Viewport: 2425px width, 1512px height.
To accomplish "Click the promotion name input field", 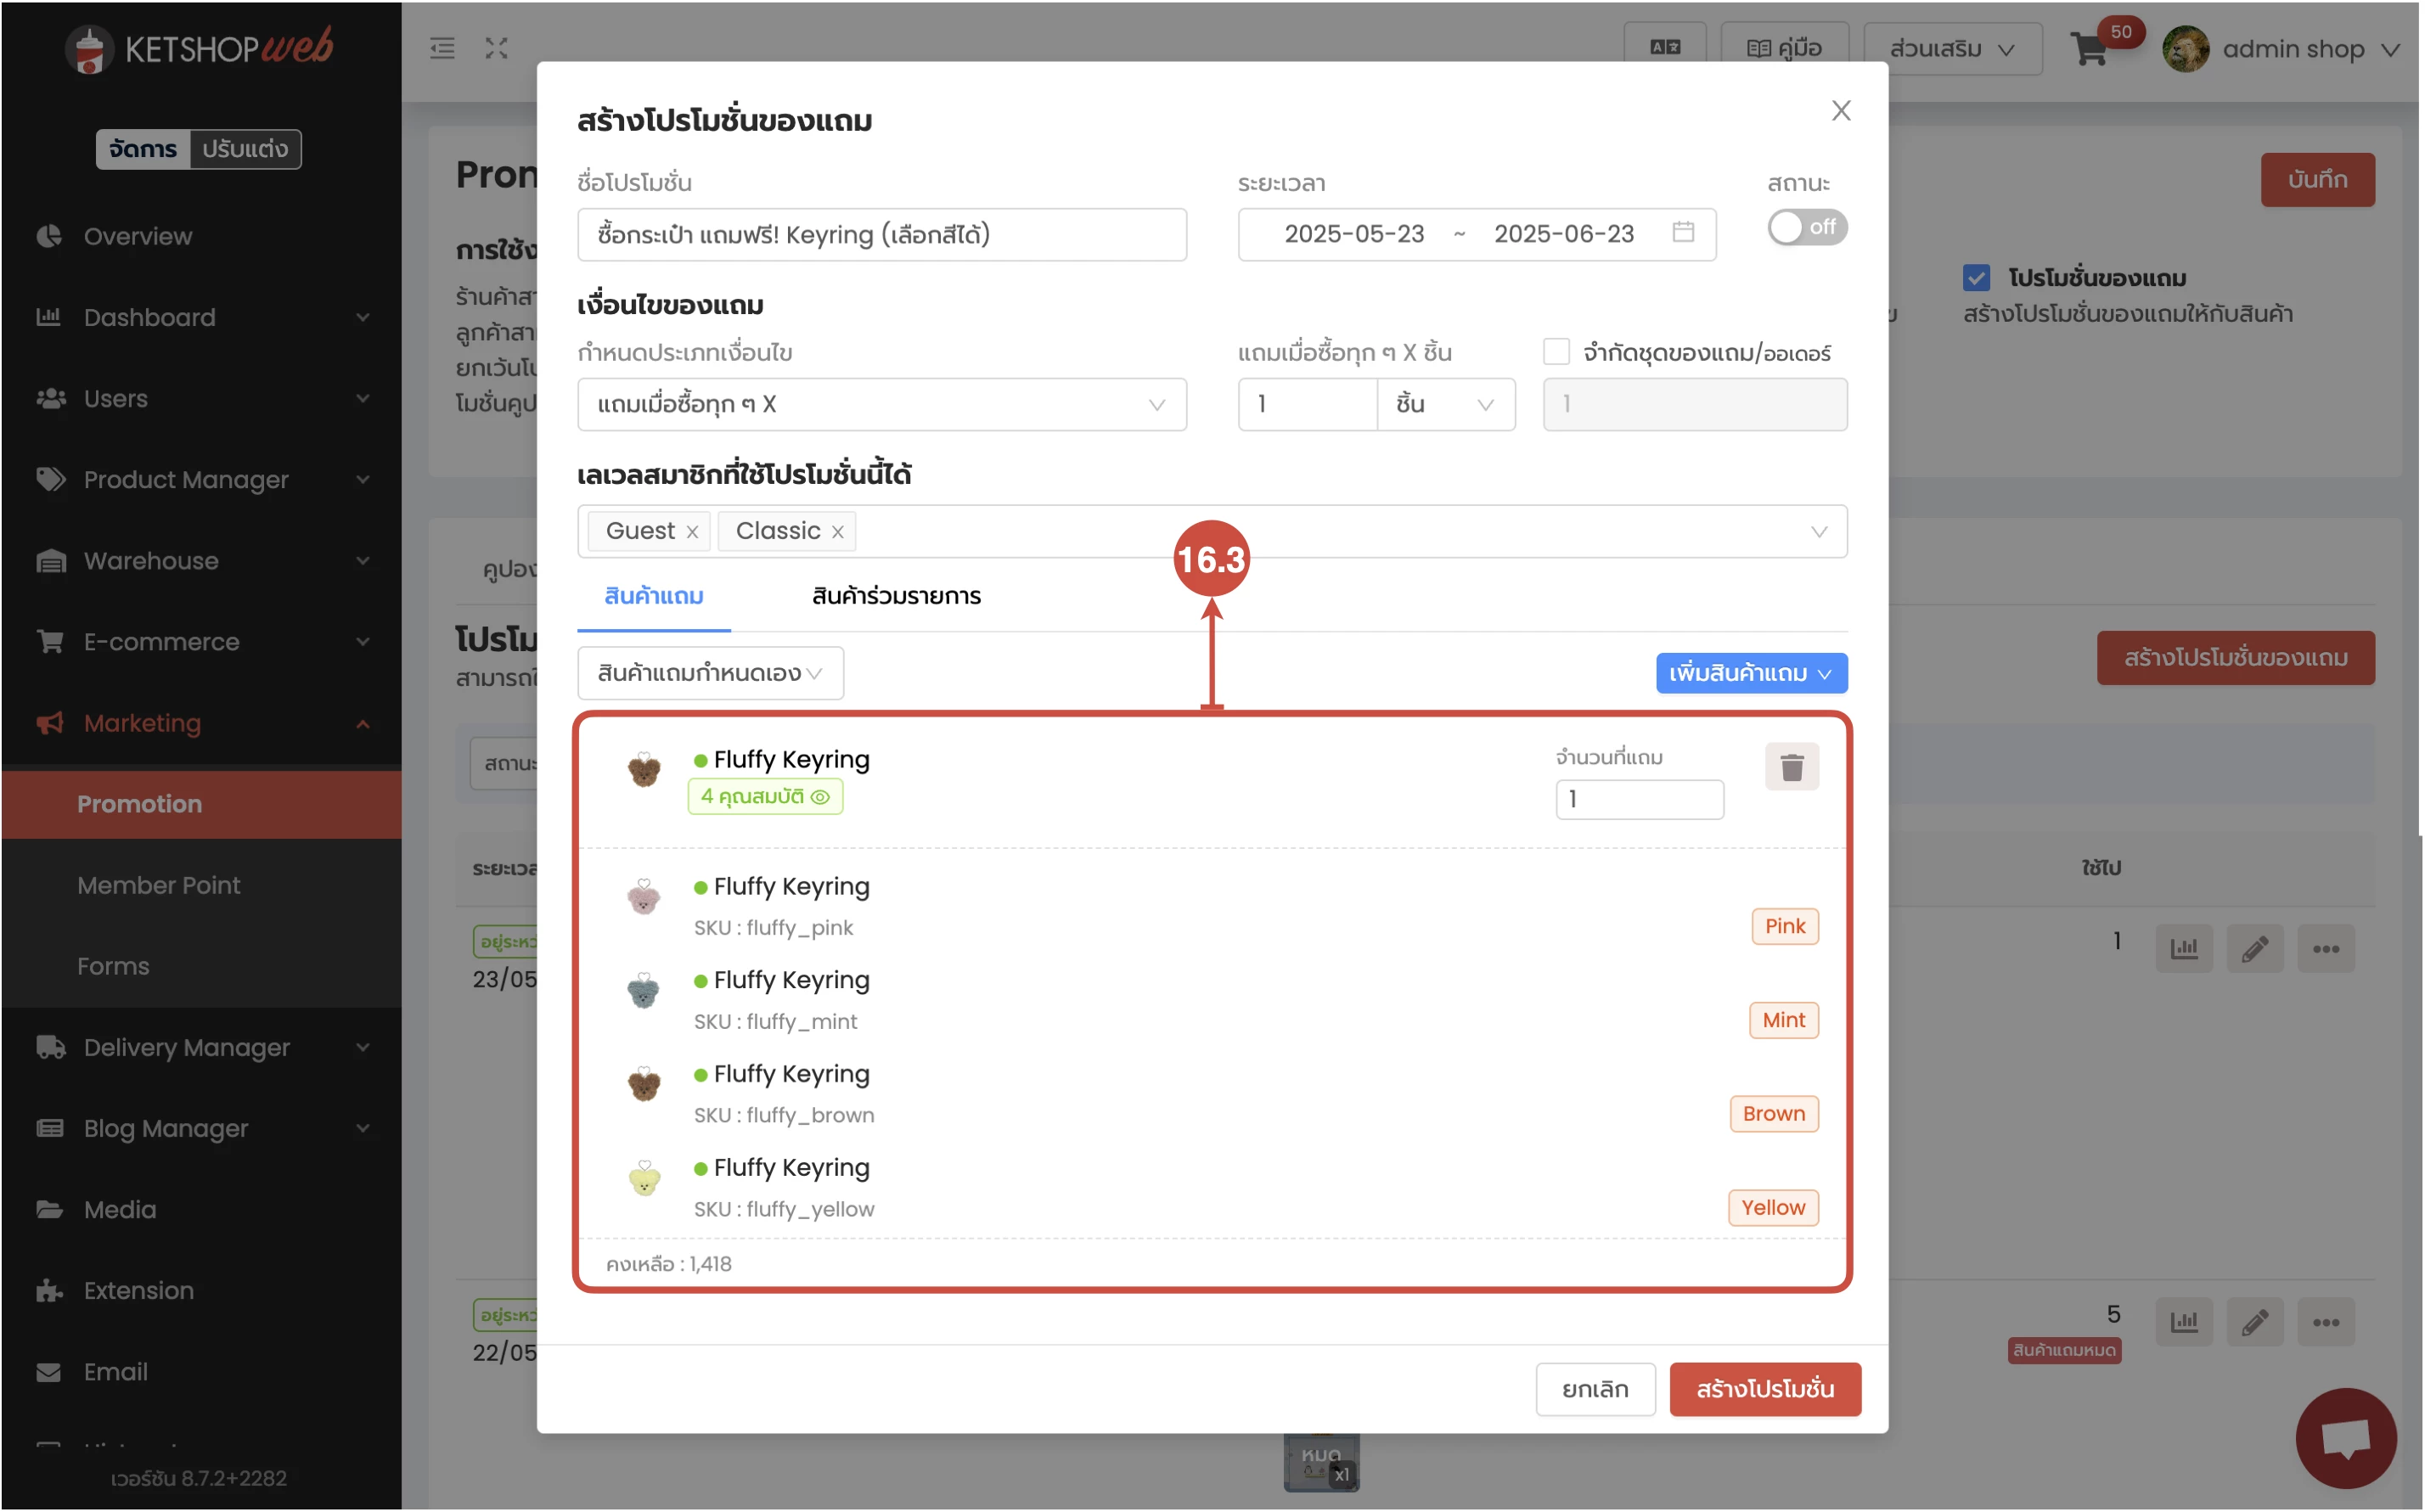I will (881, 235).
